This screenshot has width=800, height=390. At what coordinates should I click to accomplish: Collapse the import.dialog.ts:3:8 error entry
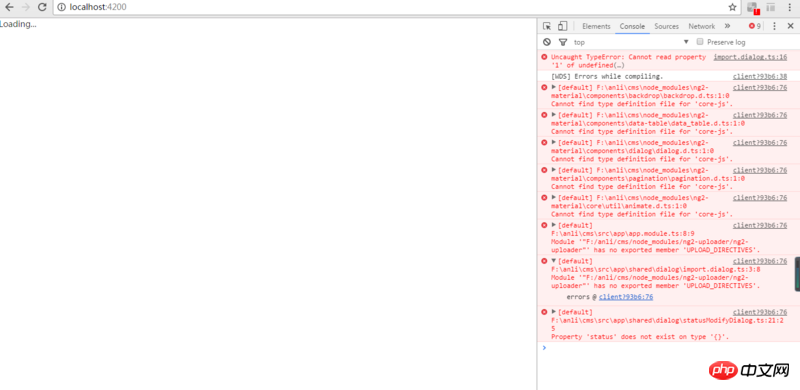(x=554, y=260)
